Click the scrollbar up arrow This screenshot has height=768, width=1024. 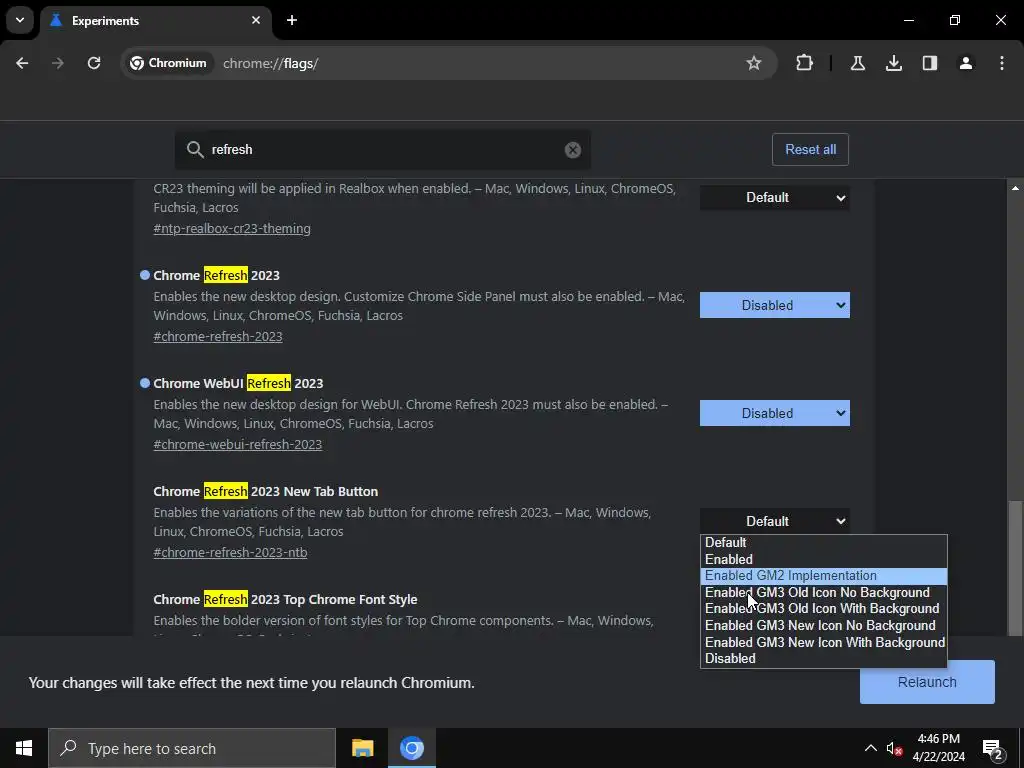click(1015, 189)
